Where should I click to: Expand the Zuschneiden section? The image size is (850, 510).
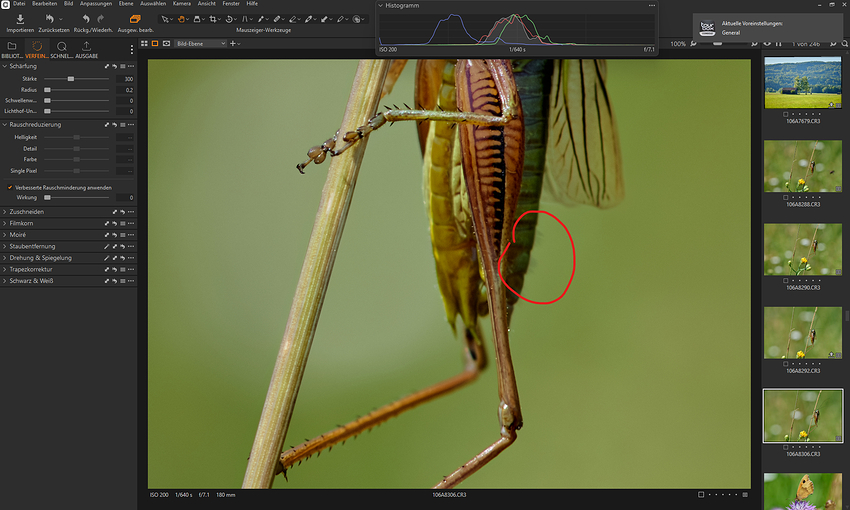pos(5,212)
